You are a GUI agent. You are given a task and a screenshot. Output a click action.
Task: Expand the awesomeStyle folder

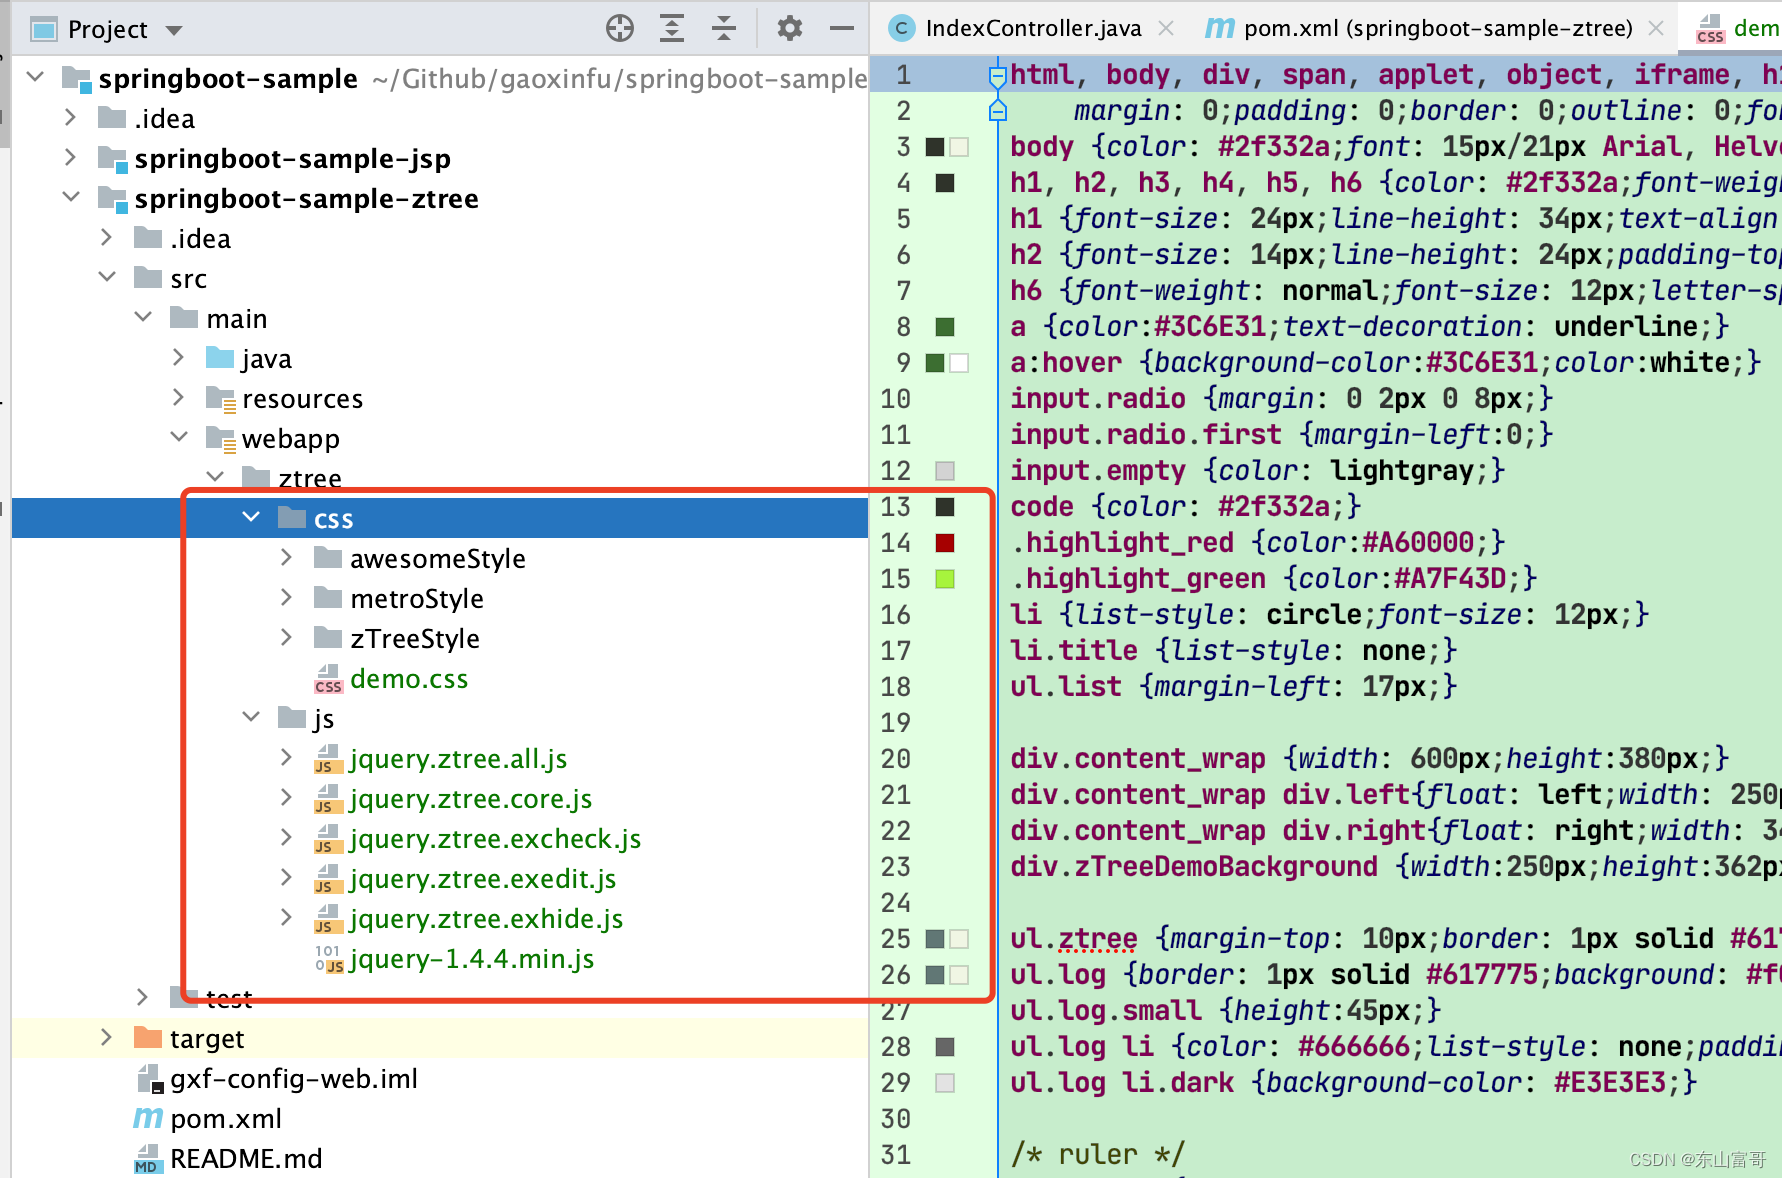pos(286,557)
